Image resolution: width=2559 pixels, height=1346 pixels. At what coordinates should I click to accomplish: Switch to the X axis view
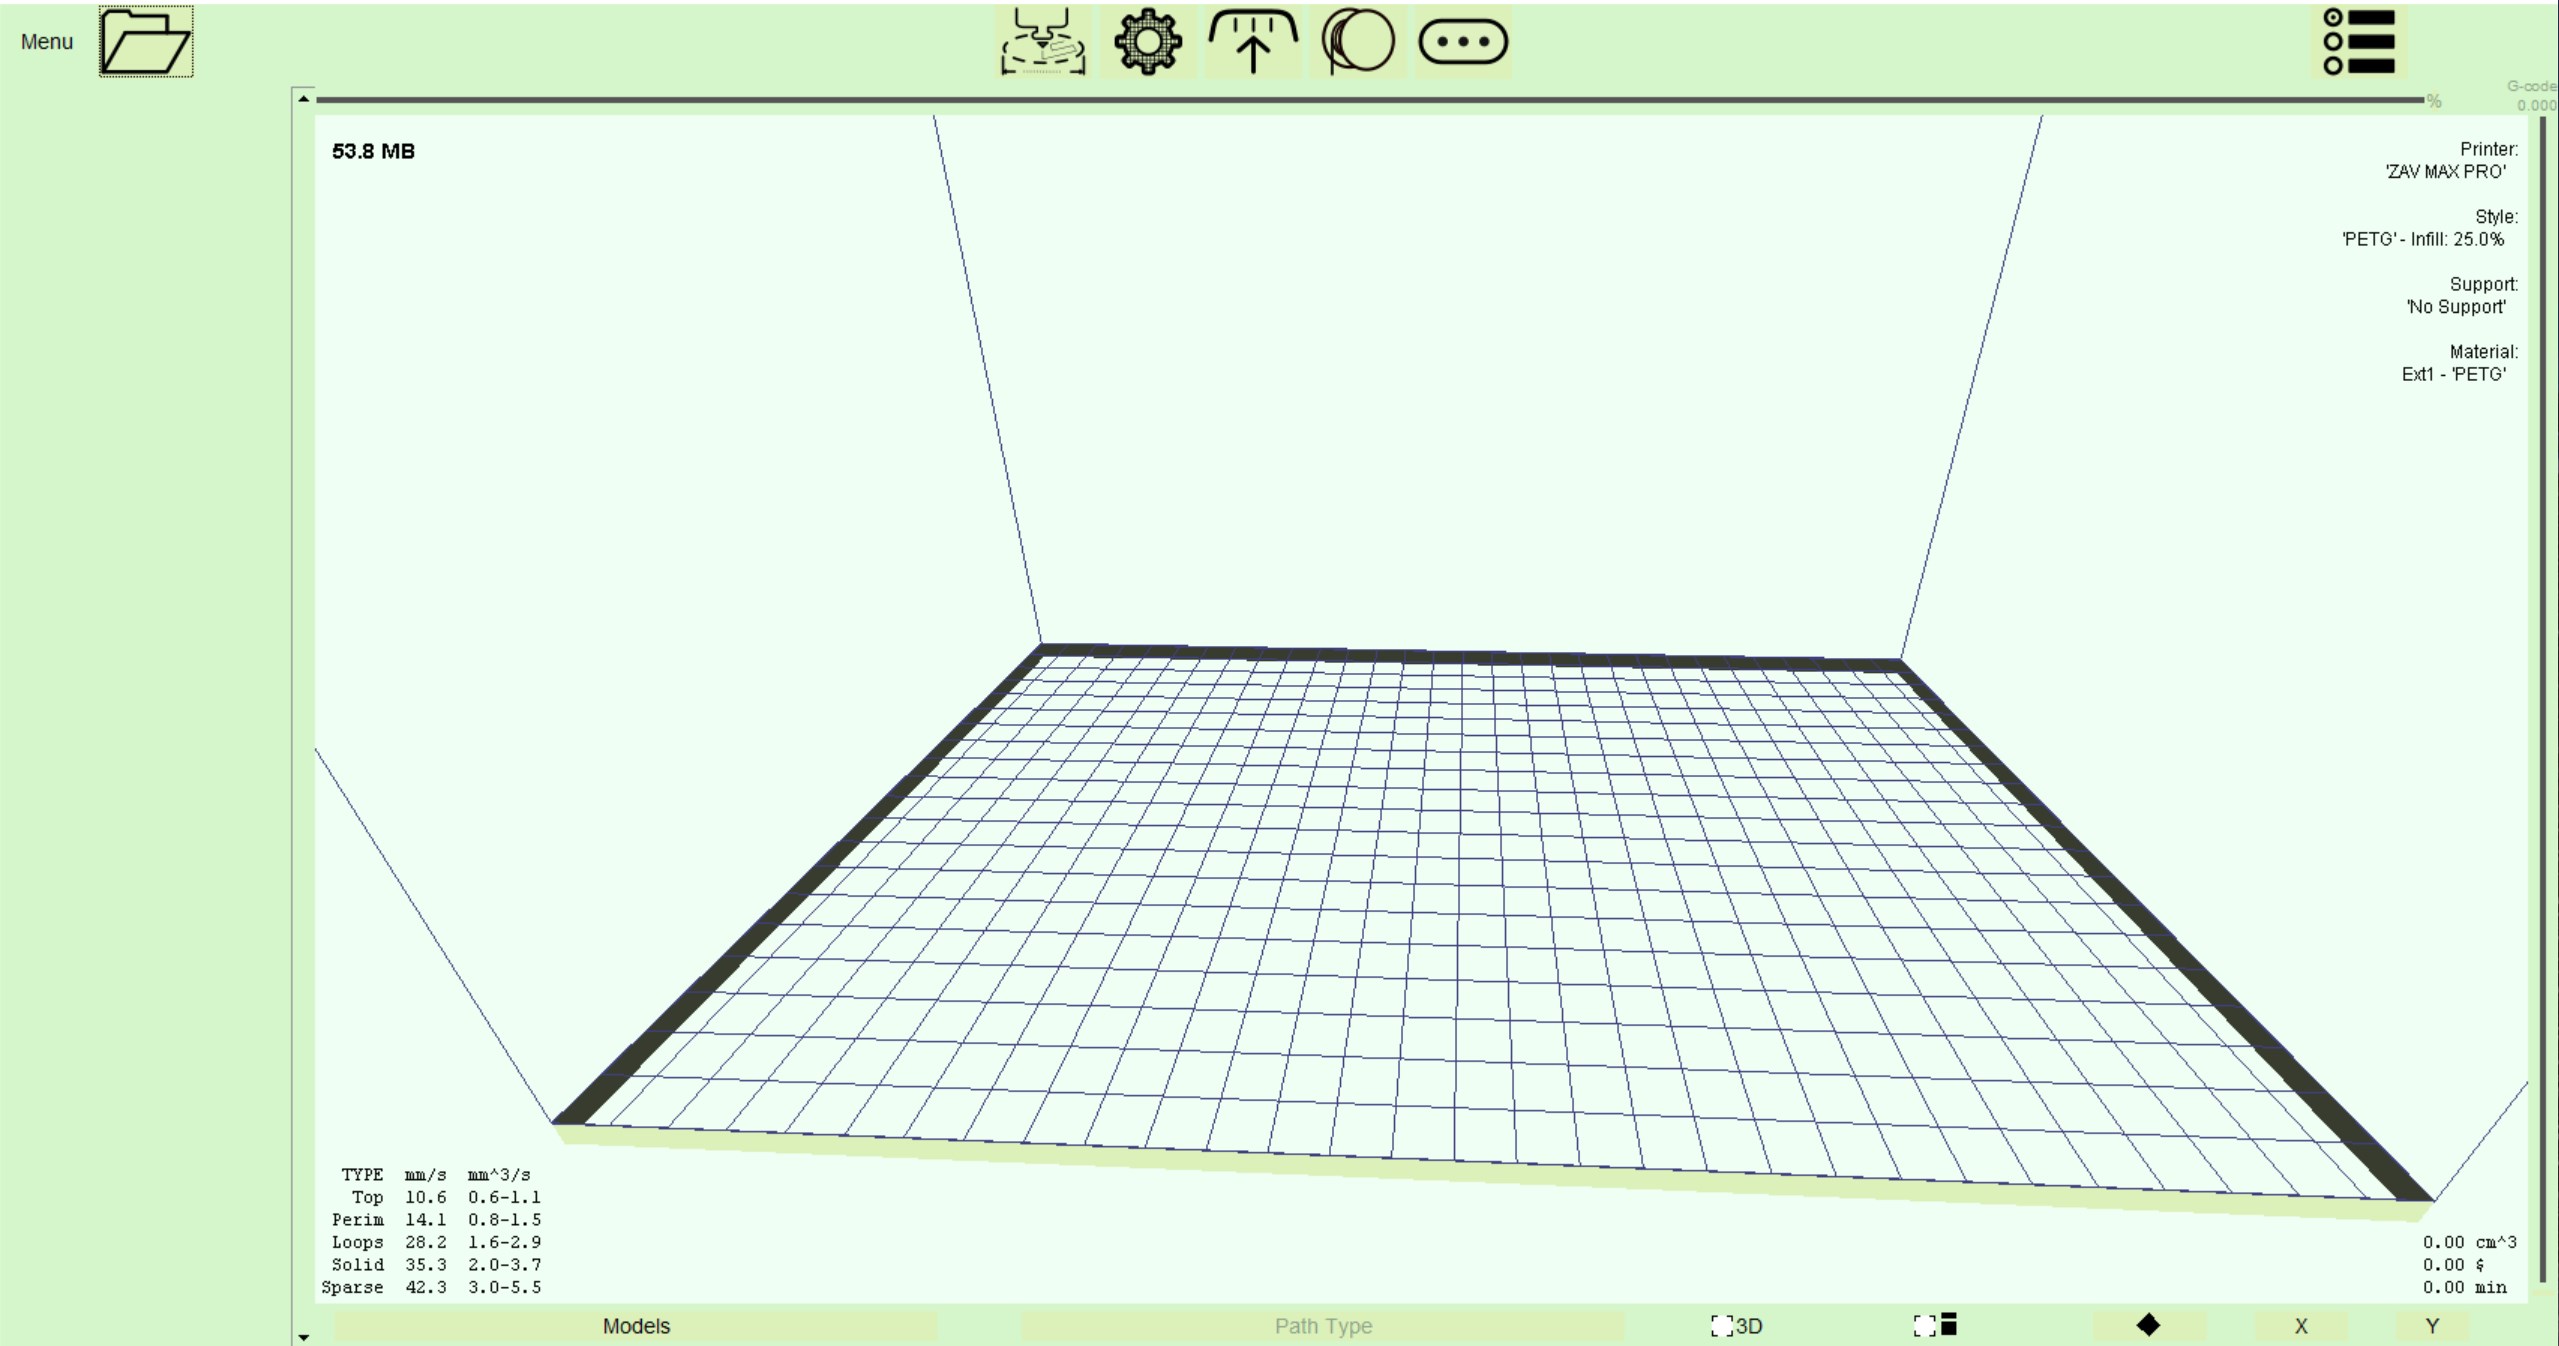tap(2300, 1326)
